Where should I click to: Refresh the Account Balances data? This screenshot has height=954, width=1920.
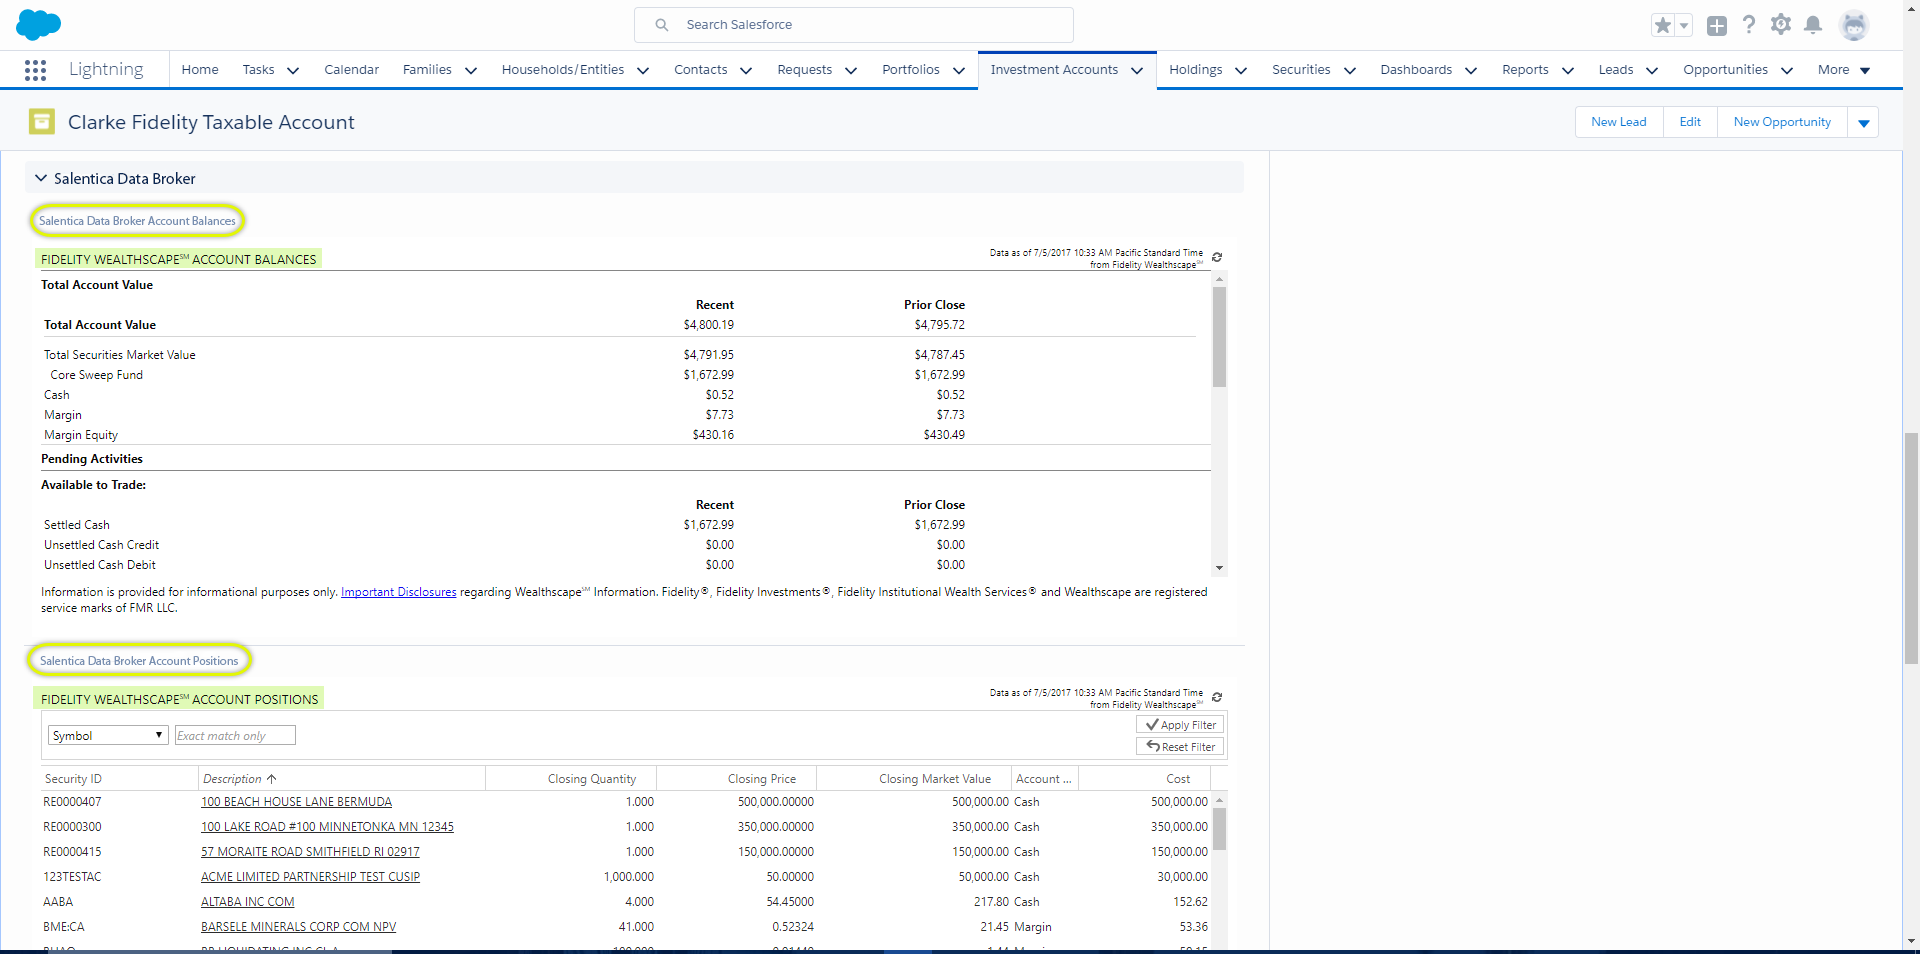1217,257
